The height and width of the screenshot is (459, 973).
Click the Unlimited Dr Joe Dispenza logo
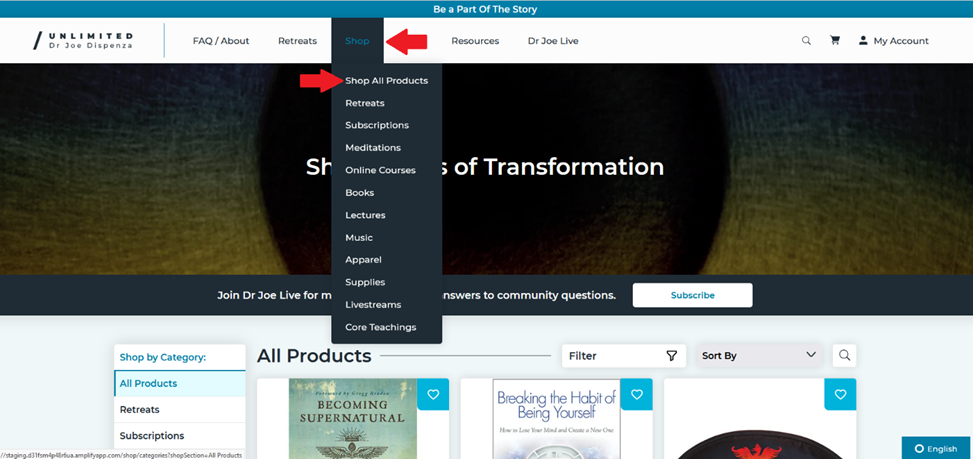coord(83,41)
